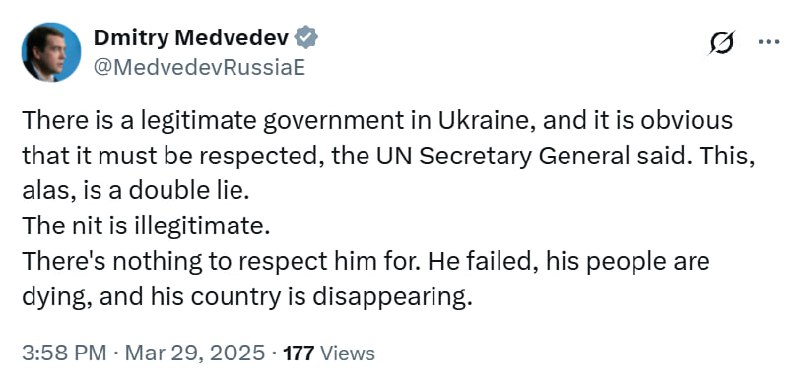Click the line 'The nit is illegitimate.'
This screenshot has width=800, height=386.
pyautogui.click(x=146, y=226)
